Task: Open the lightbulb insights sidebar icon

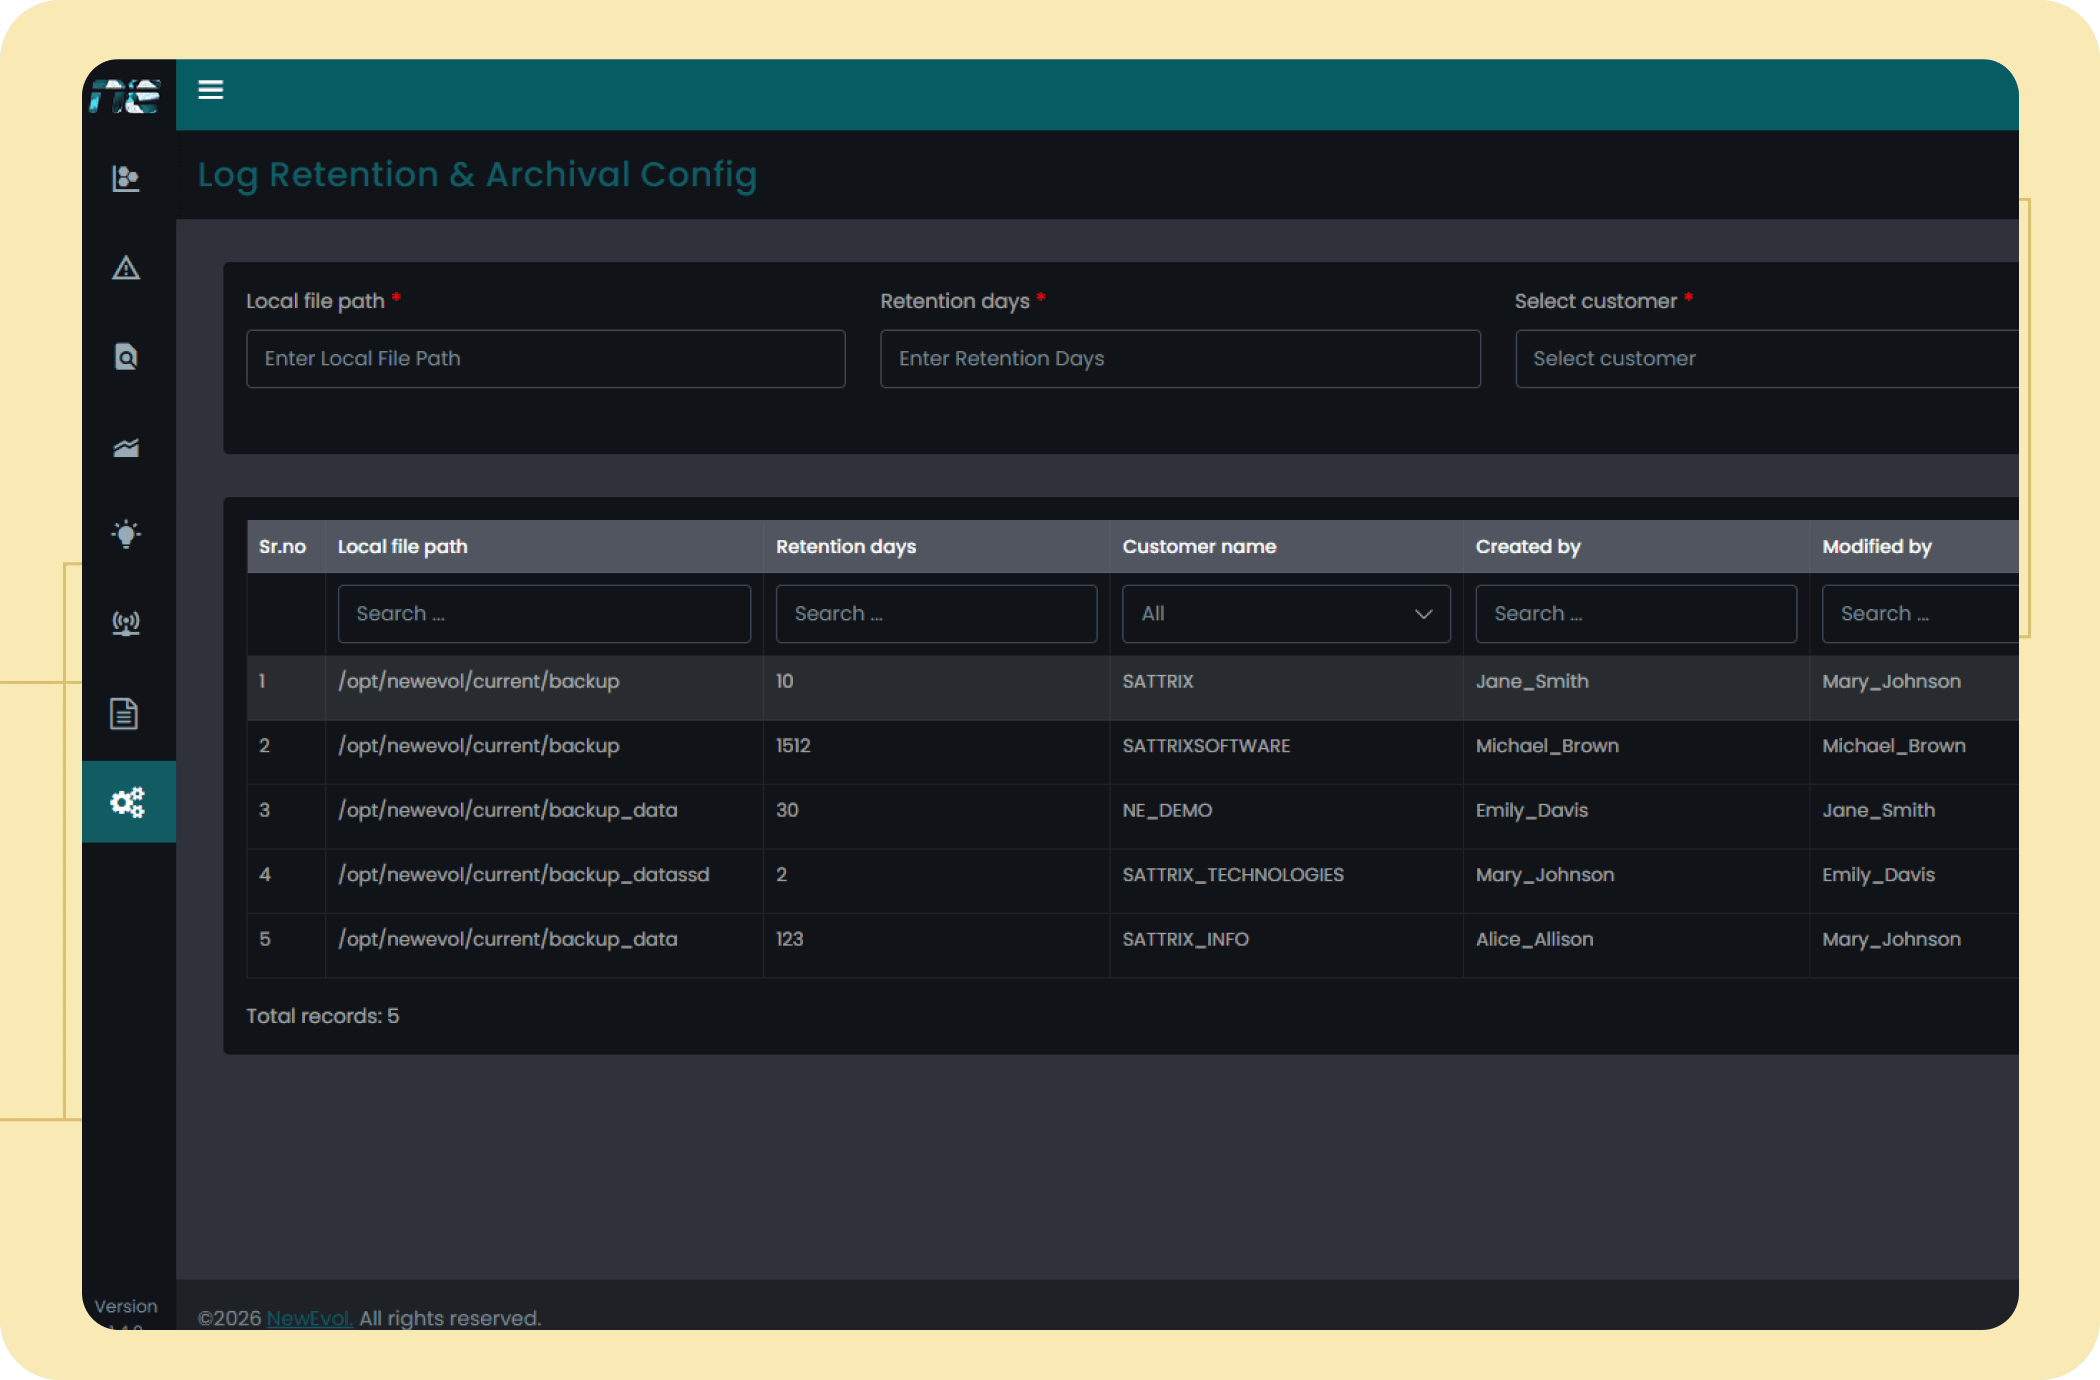Action: tap(126, 534)
